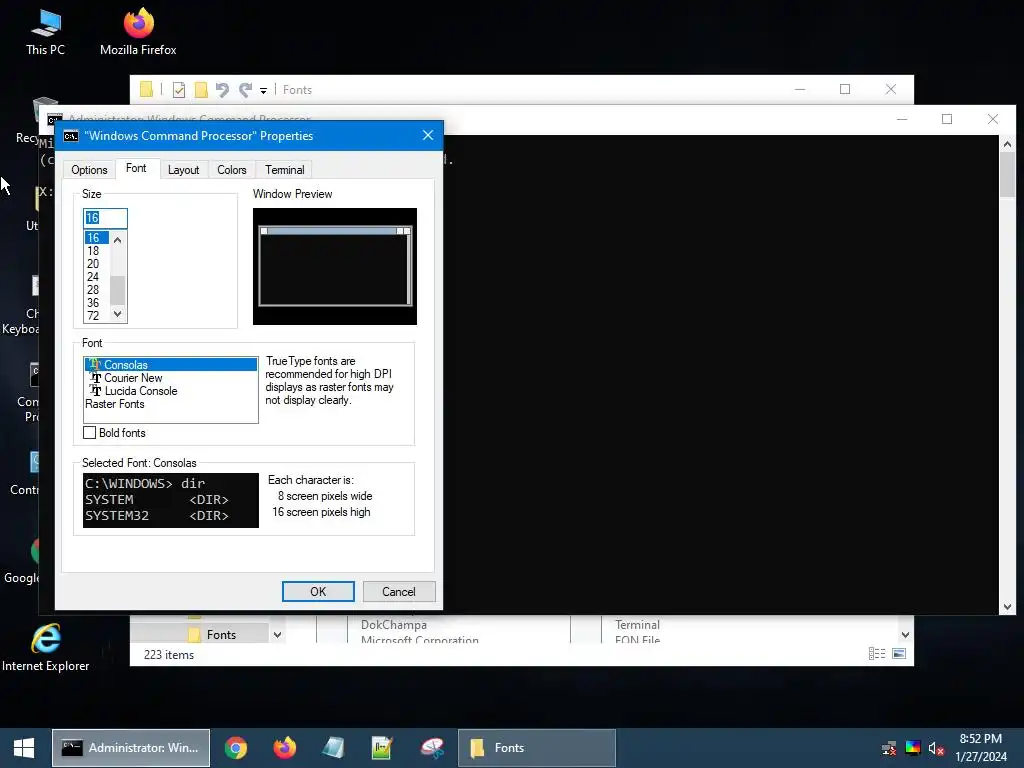Launch Firefox from the taskbar

(x=284, y=748)
